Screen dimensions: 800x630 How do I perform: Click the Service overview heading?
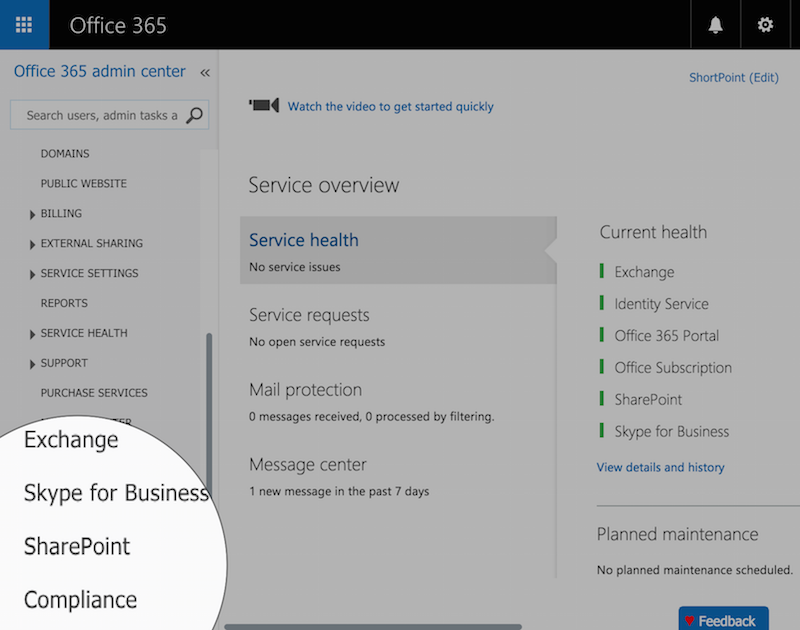[323, 185]
